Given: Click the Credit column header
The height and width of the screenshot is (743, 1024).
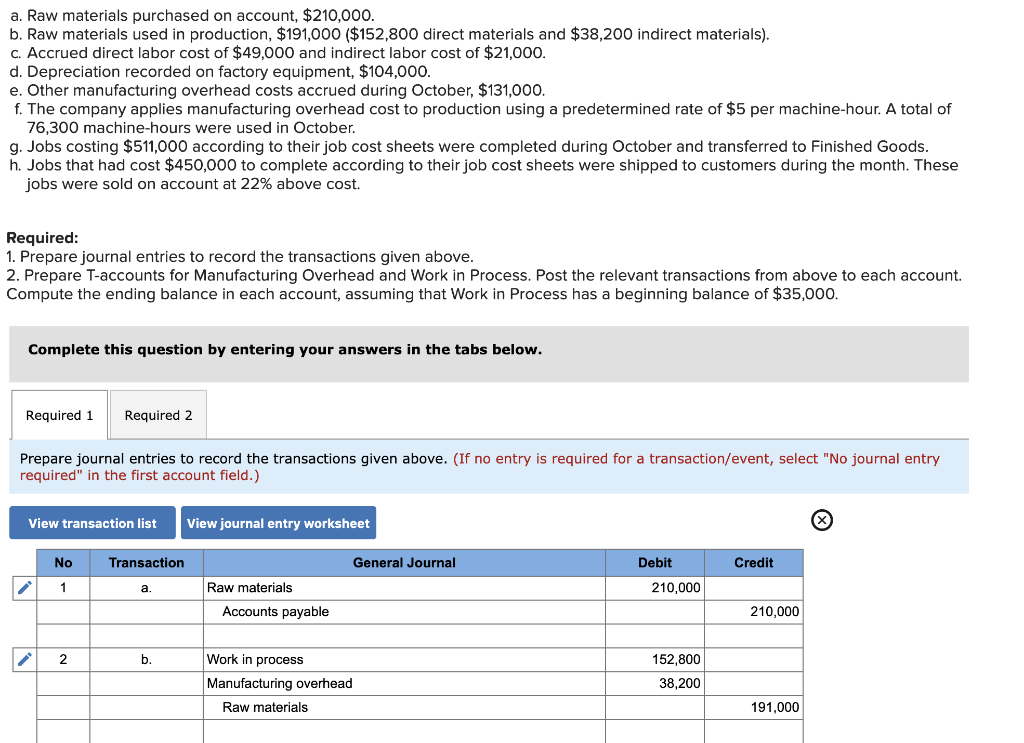Looking at the screenshot, I should click(753, 563).
